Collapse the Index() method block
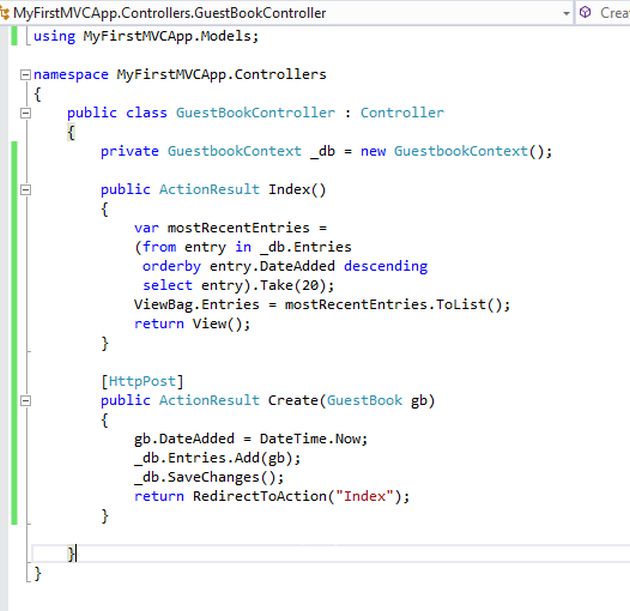Image resolution: width=630 pixels, height=611 pixels. click(x=25, y=190)
